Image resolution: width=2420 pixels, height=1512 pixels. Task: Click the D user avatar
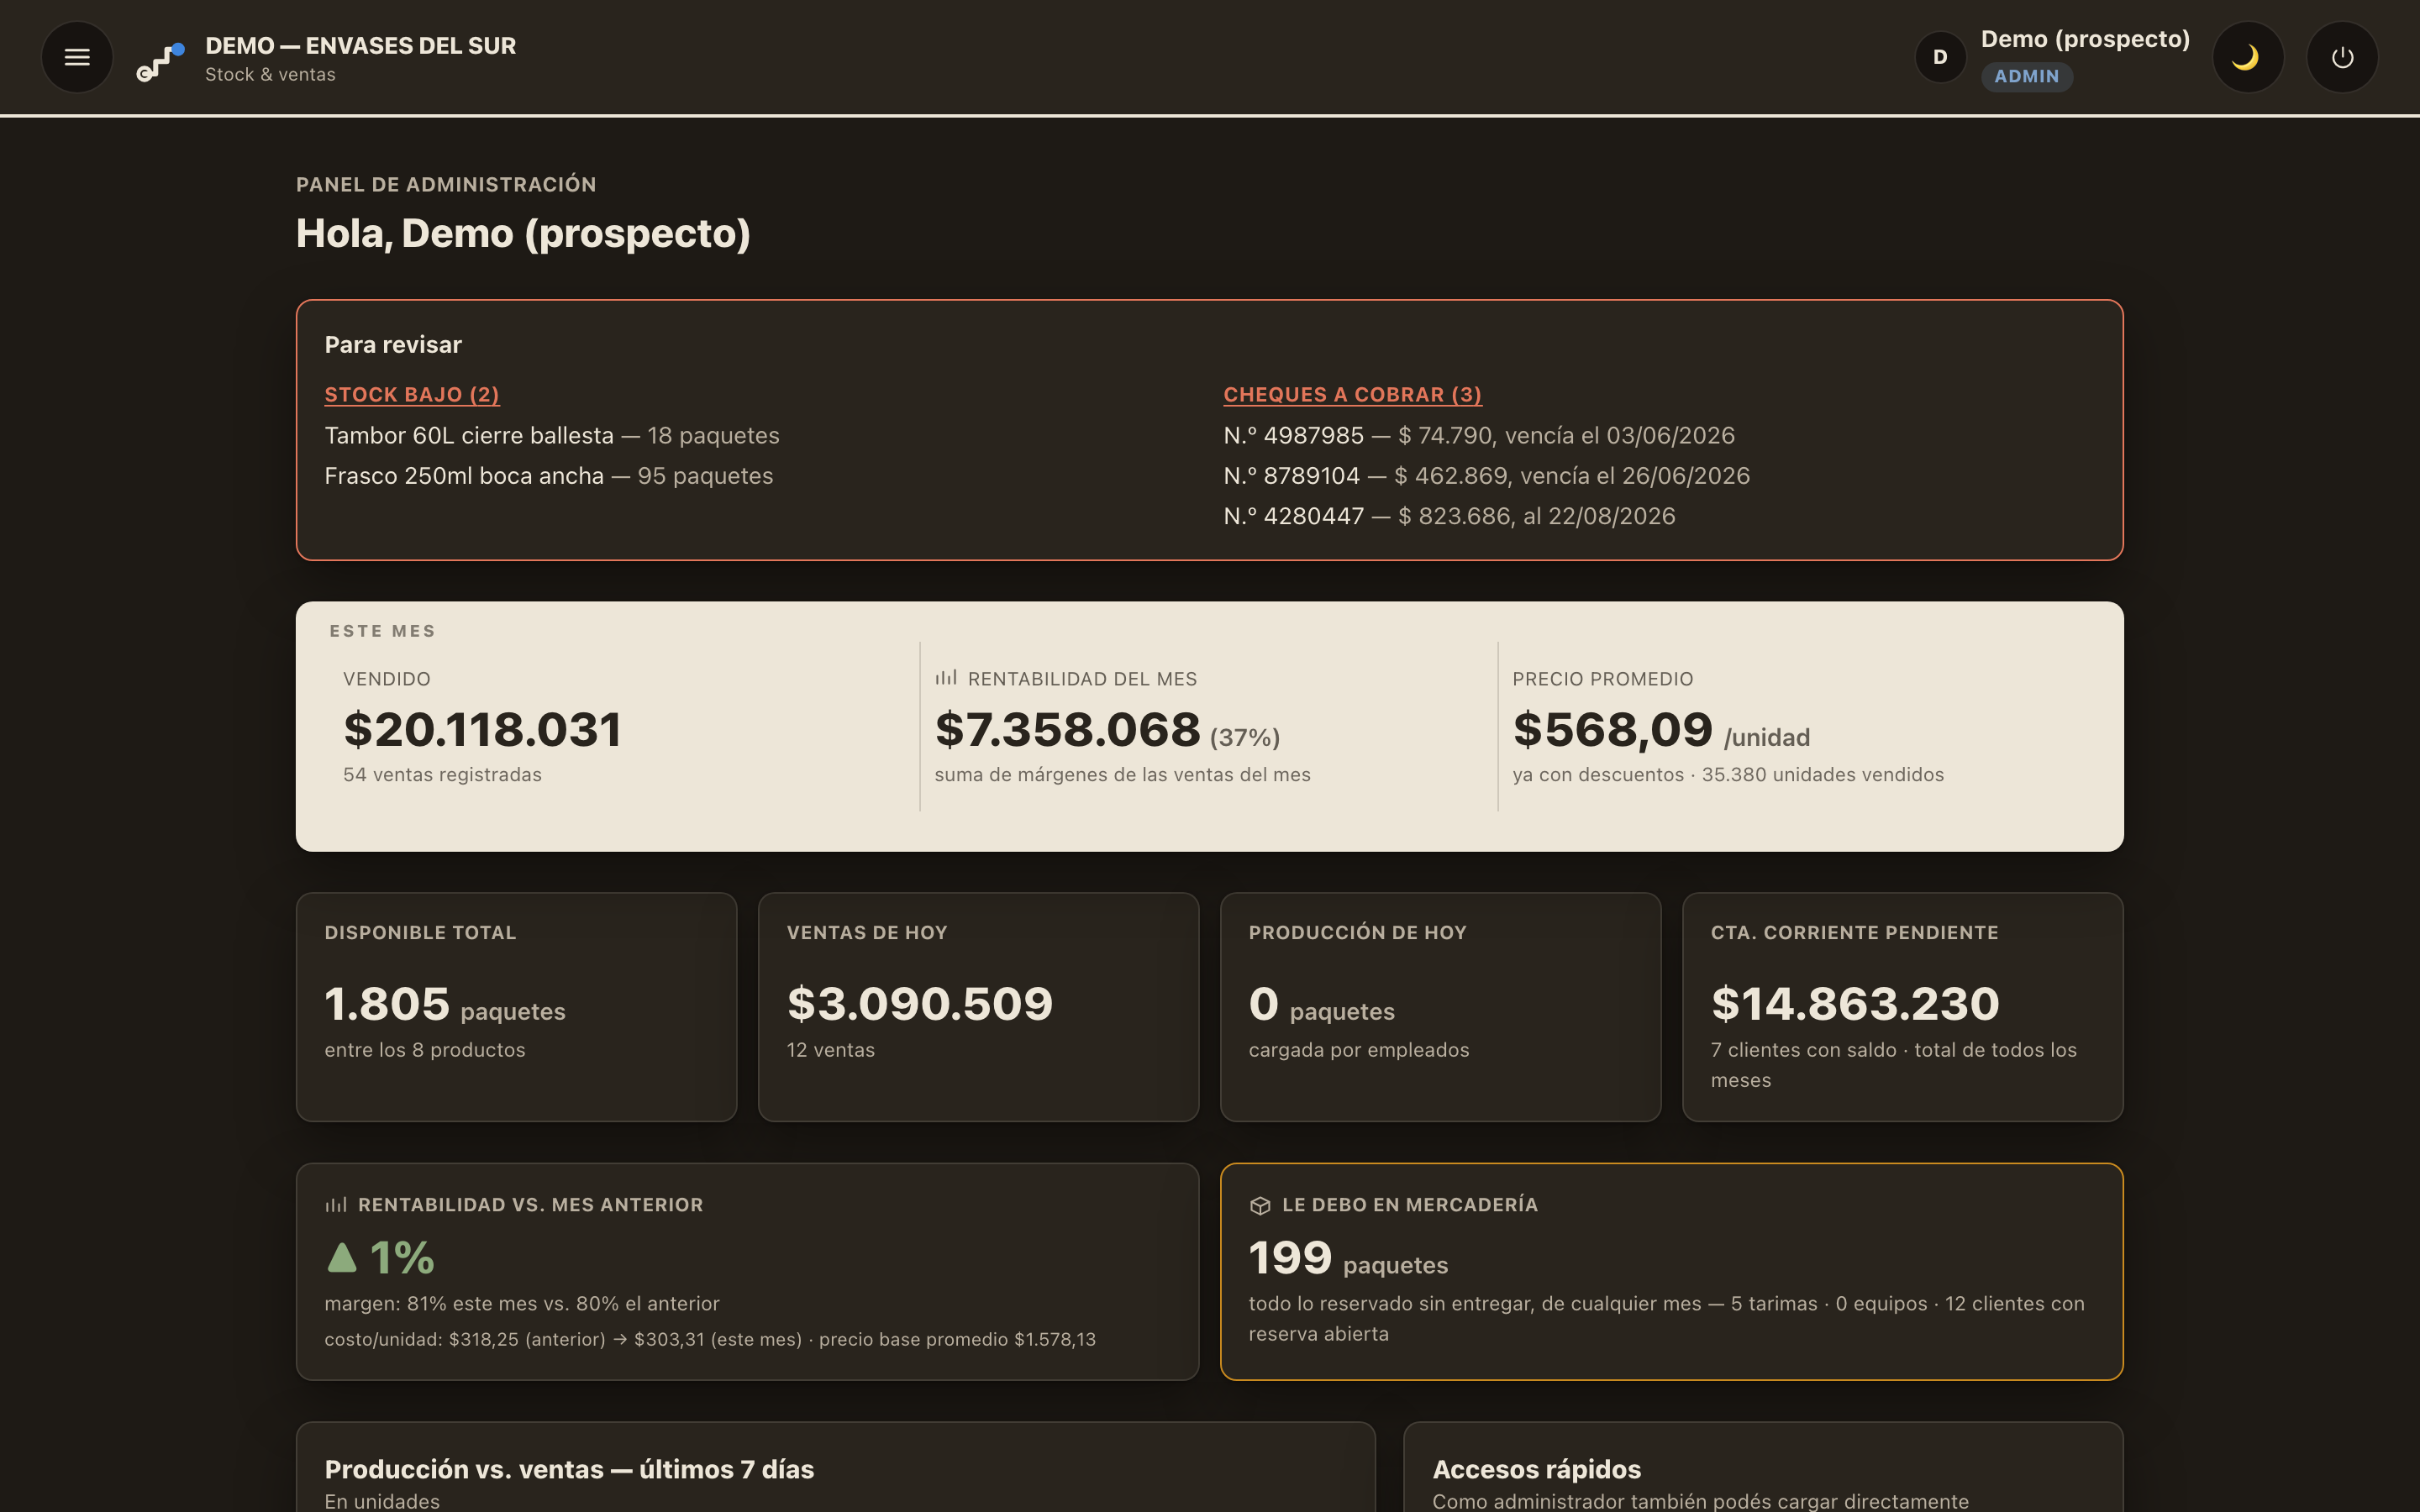1940,57
